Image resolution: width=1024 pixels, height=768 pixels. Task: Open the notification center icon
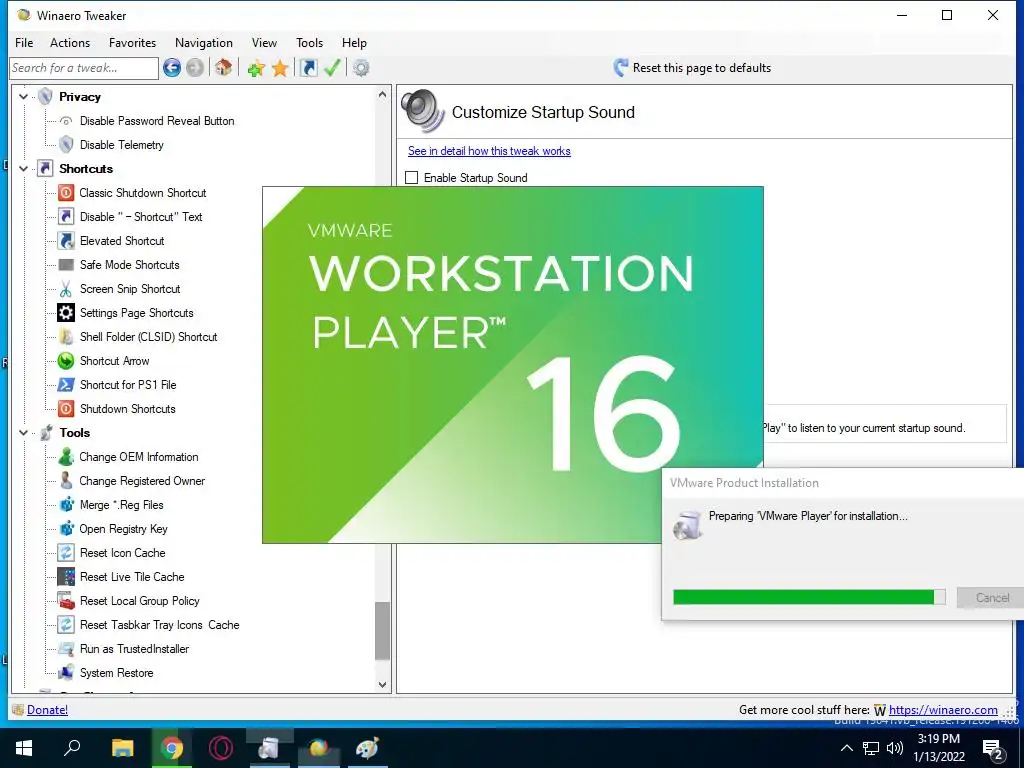(993, 749)
